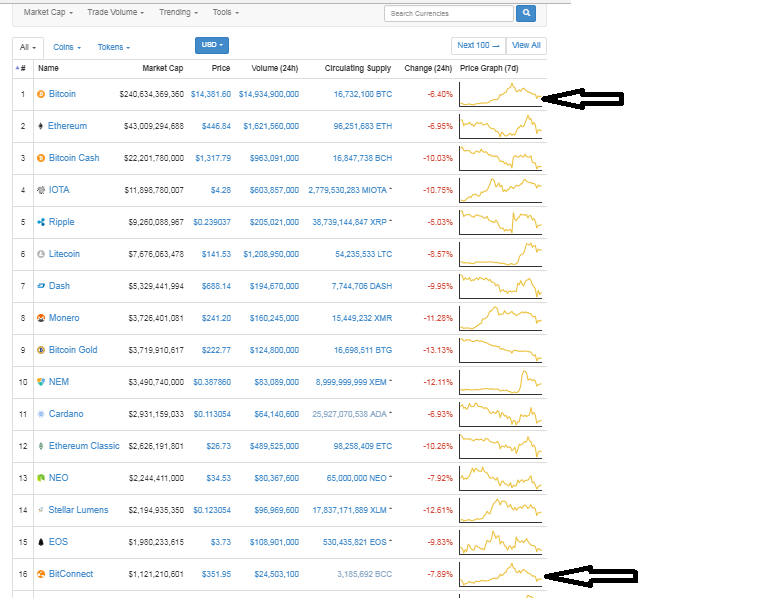768x598 pixels.
Task: Open Ethereum 7d price graph
Action: pyautogui.click(x=501, y=126)
